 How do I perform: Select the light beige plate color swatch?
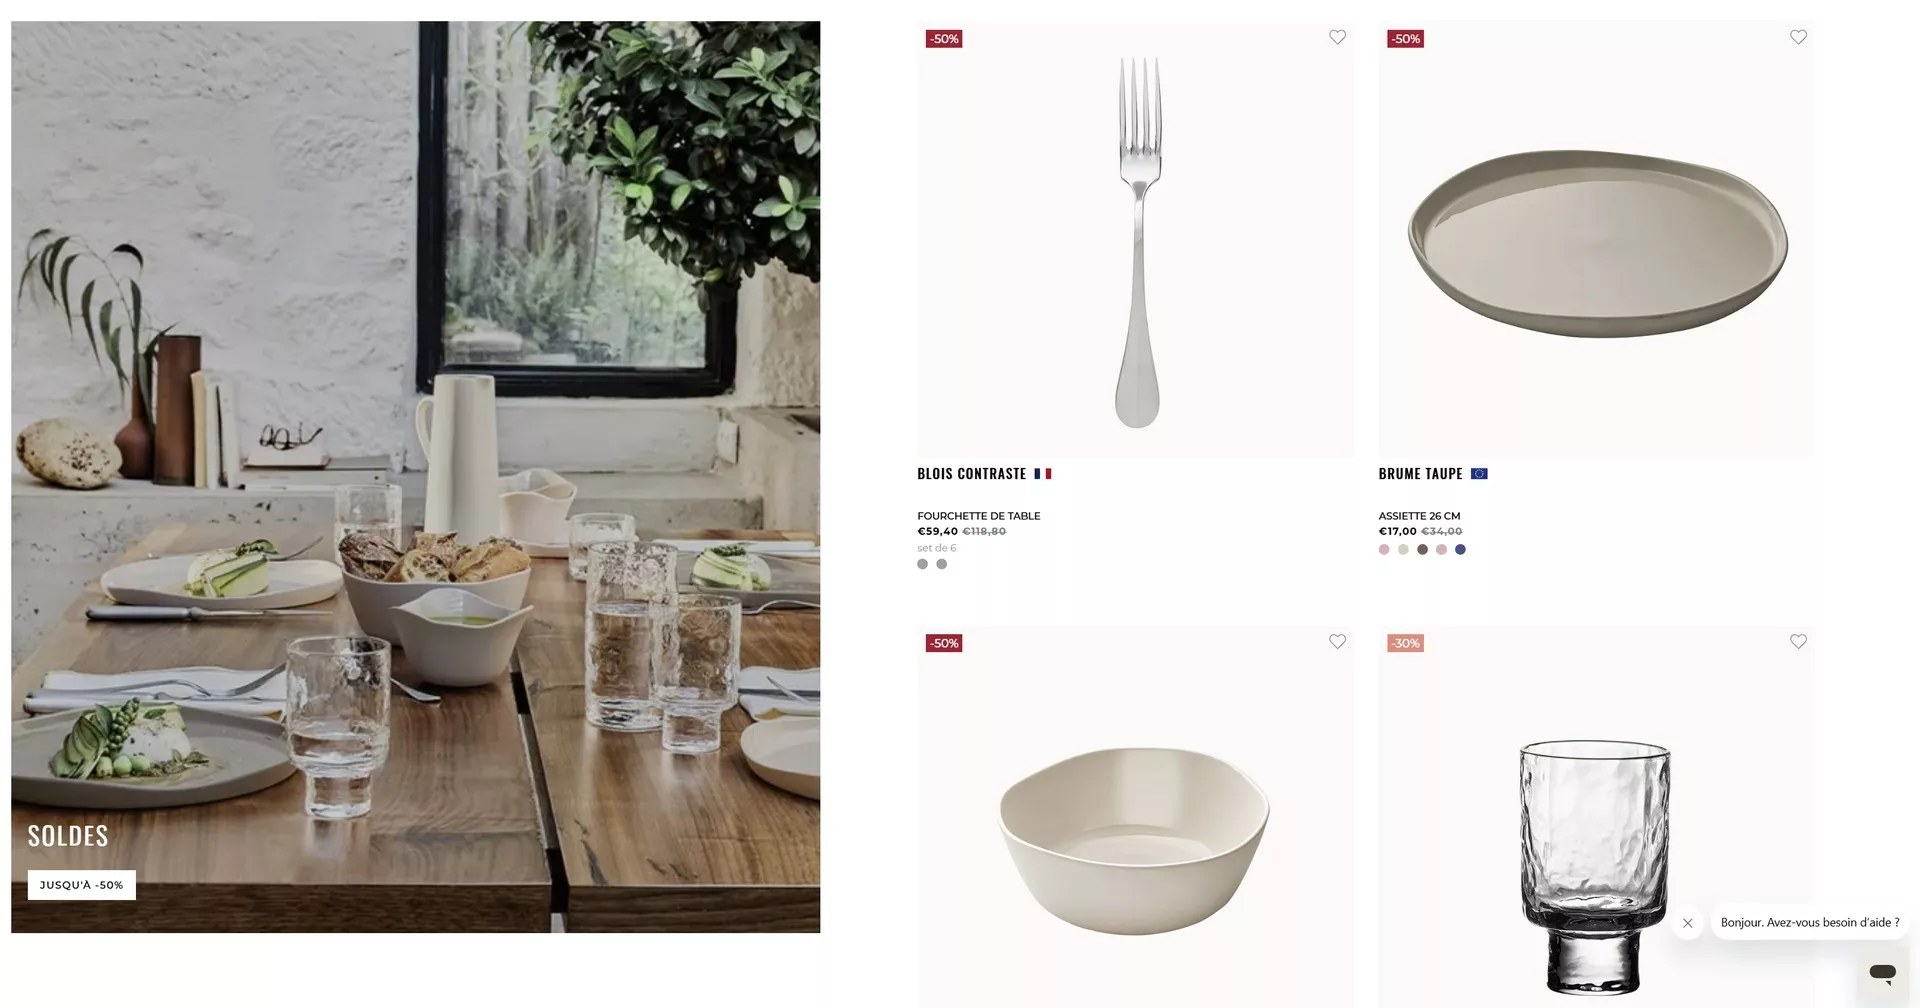click(x=1403, y=549)
